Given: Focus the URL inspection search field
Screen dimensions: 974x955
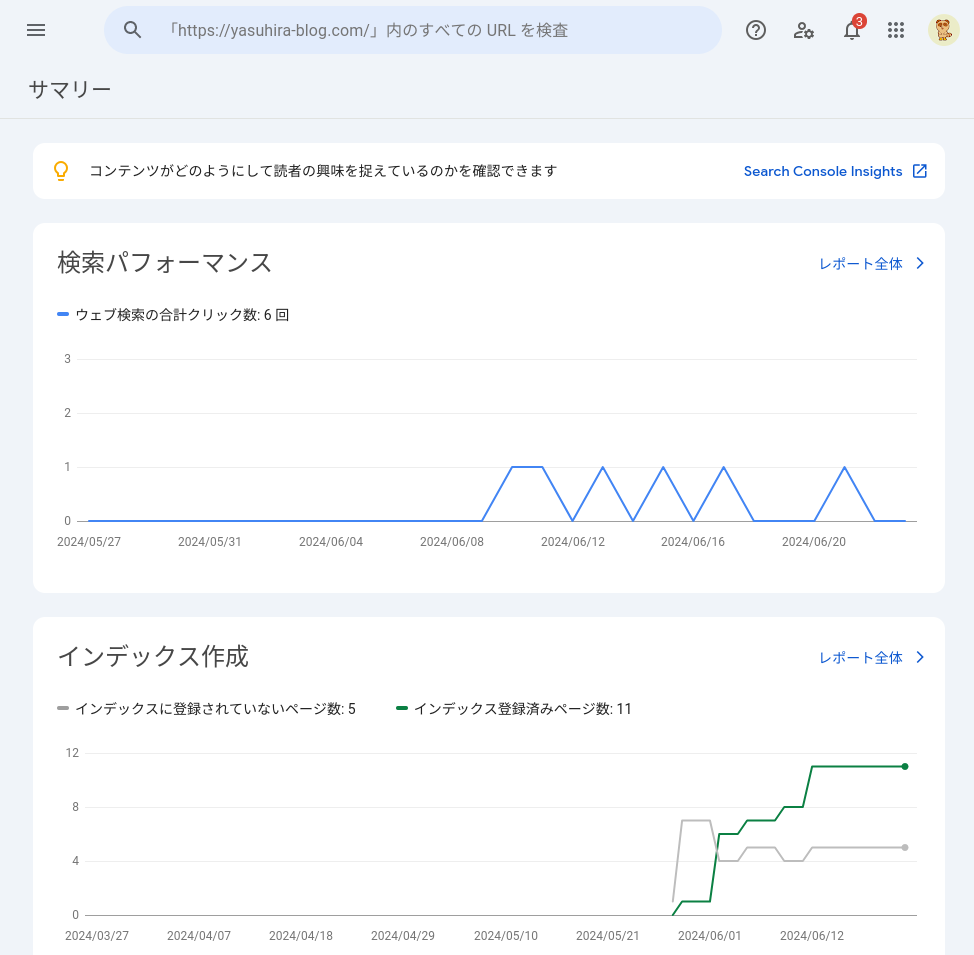Looking at the screenshot, I should coord(430,30).
